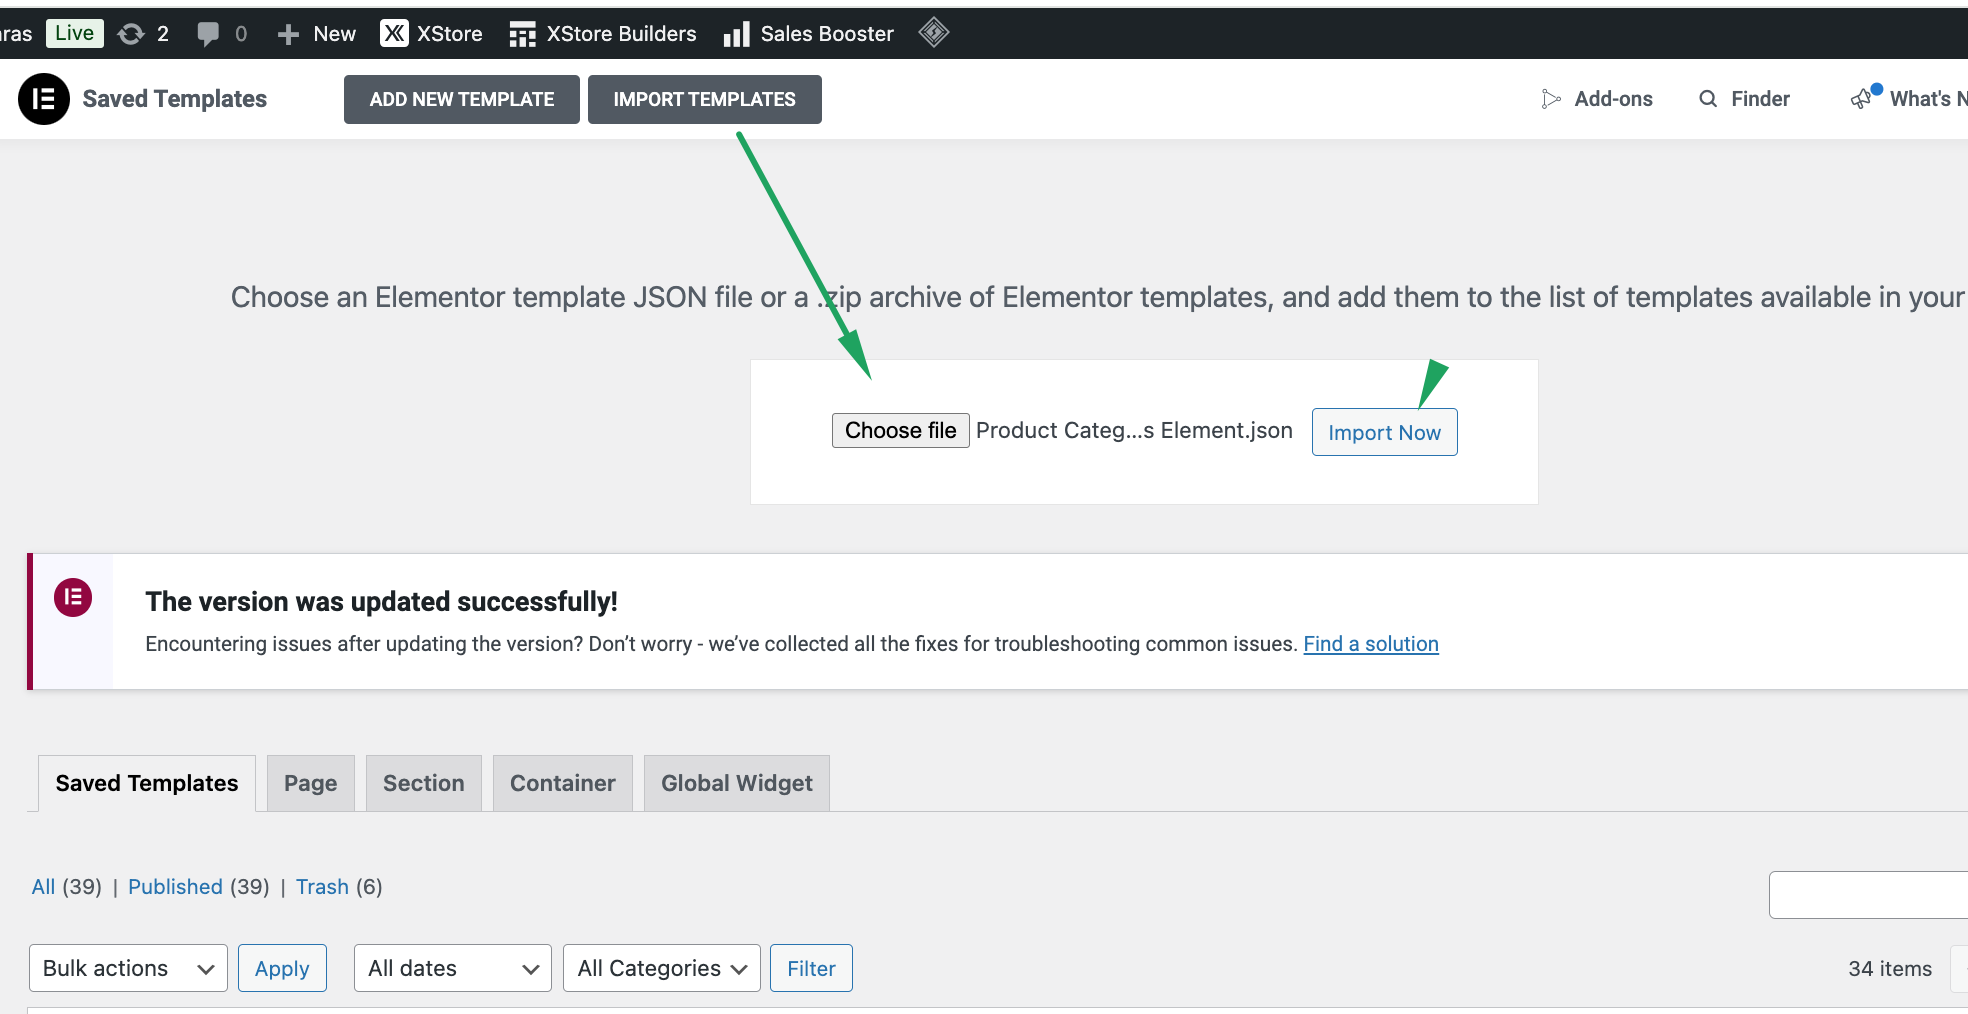Expand the Bulk actions dropdown
The image size is (1968, 1014).
pos(128,968)
